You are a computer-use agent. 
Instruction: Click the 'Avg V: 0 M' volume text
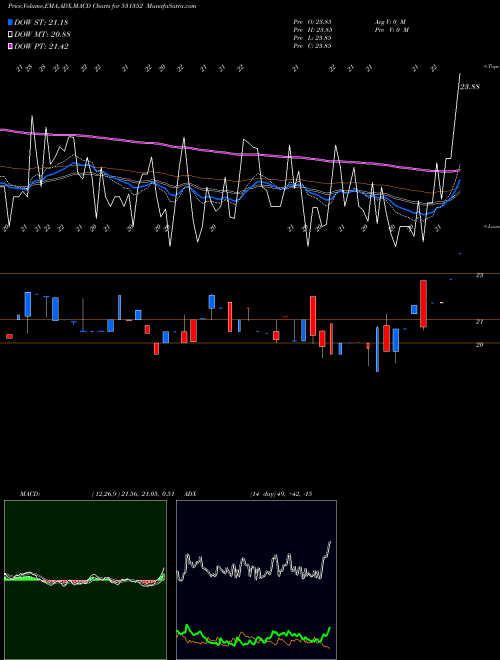click(389, 22)
